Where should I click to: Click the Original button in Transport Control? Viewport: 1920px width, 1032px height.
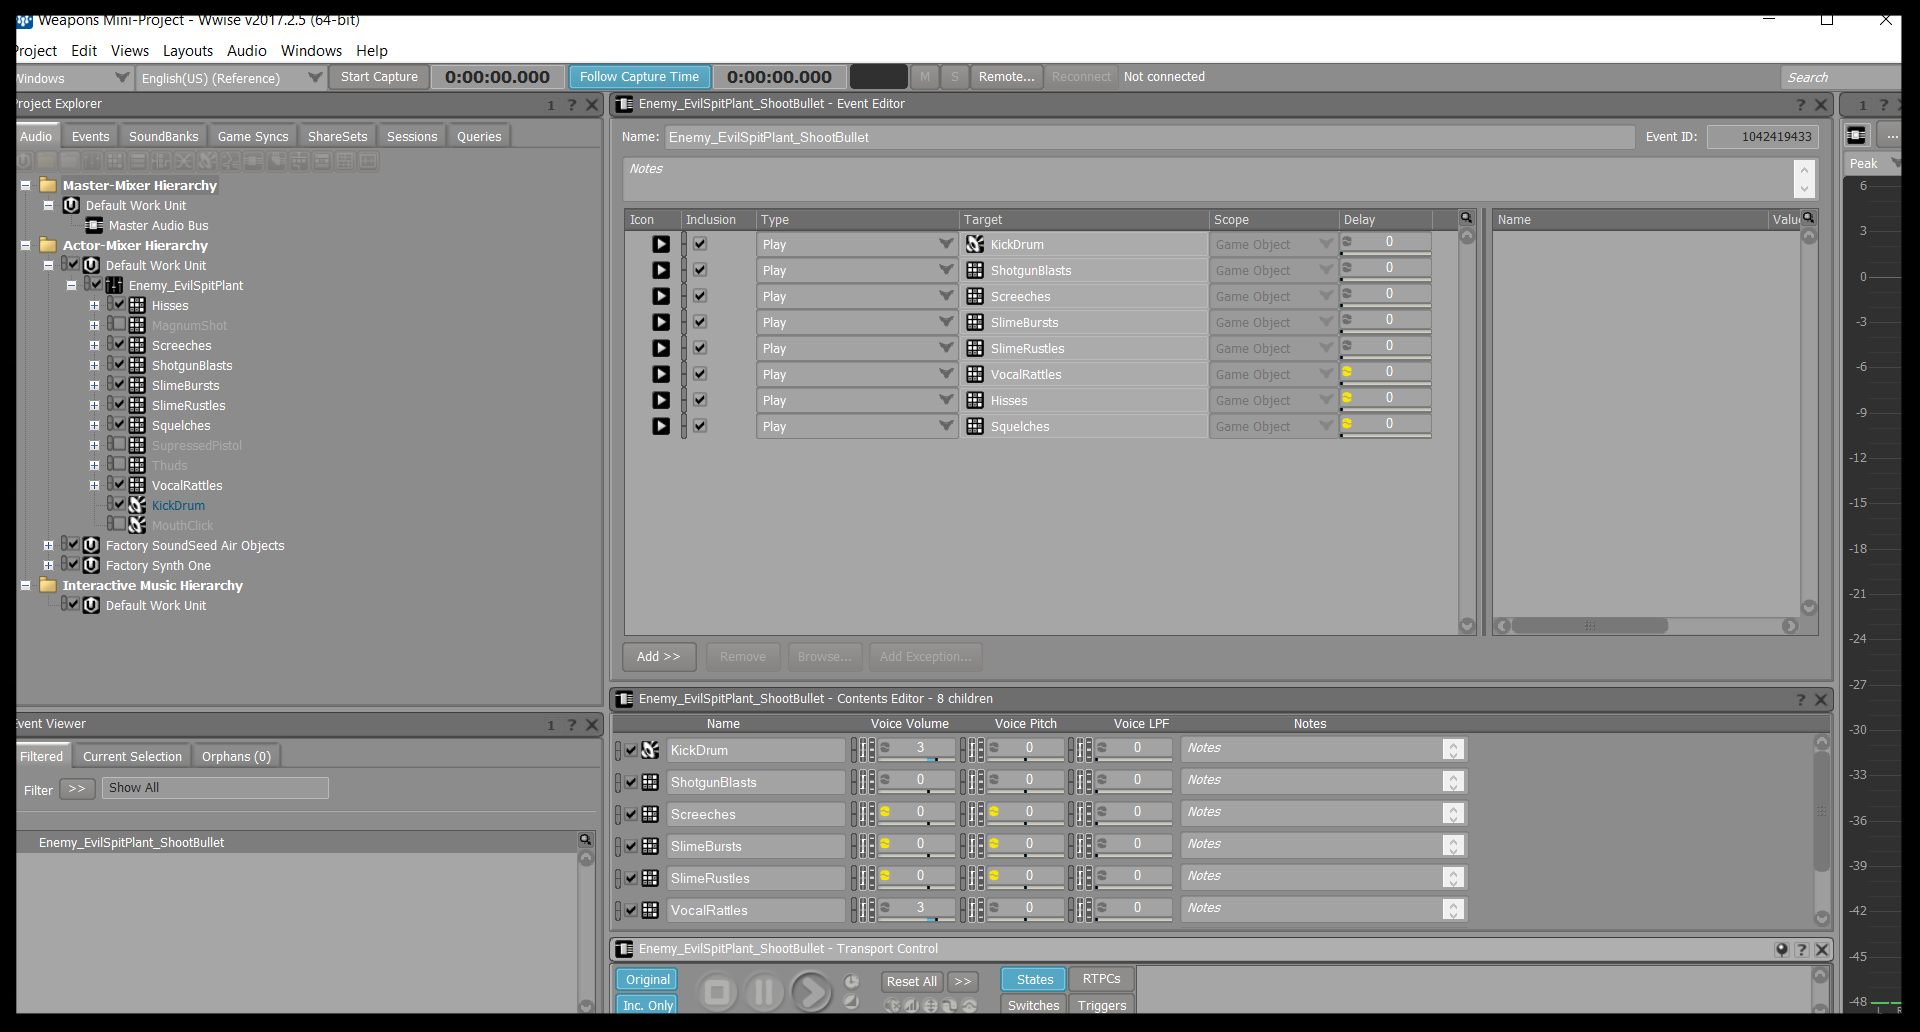pyautogui.click(x=647, y=980)
